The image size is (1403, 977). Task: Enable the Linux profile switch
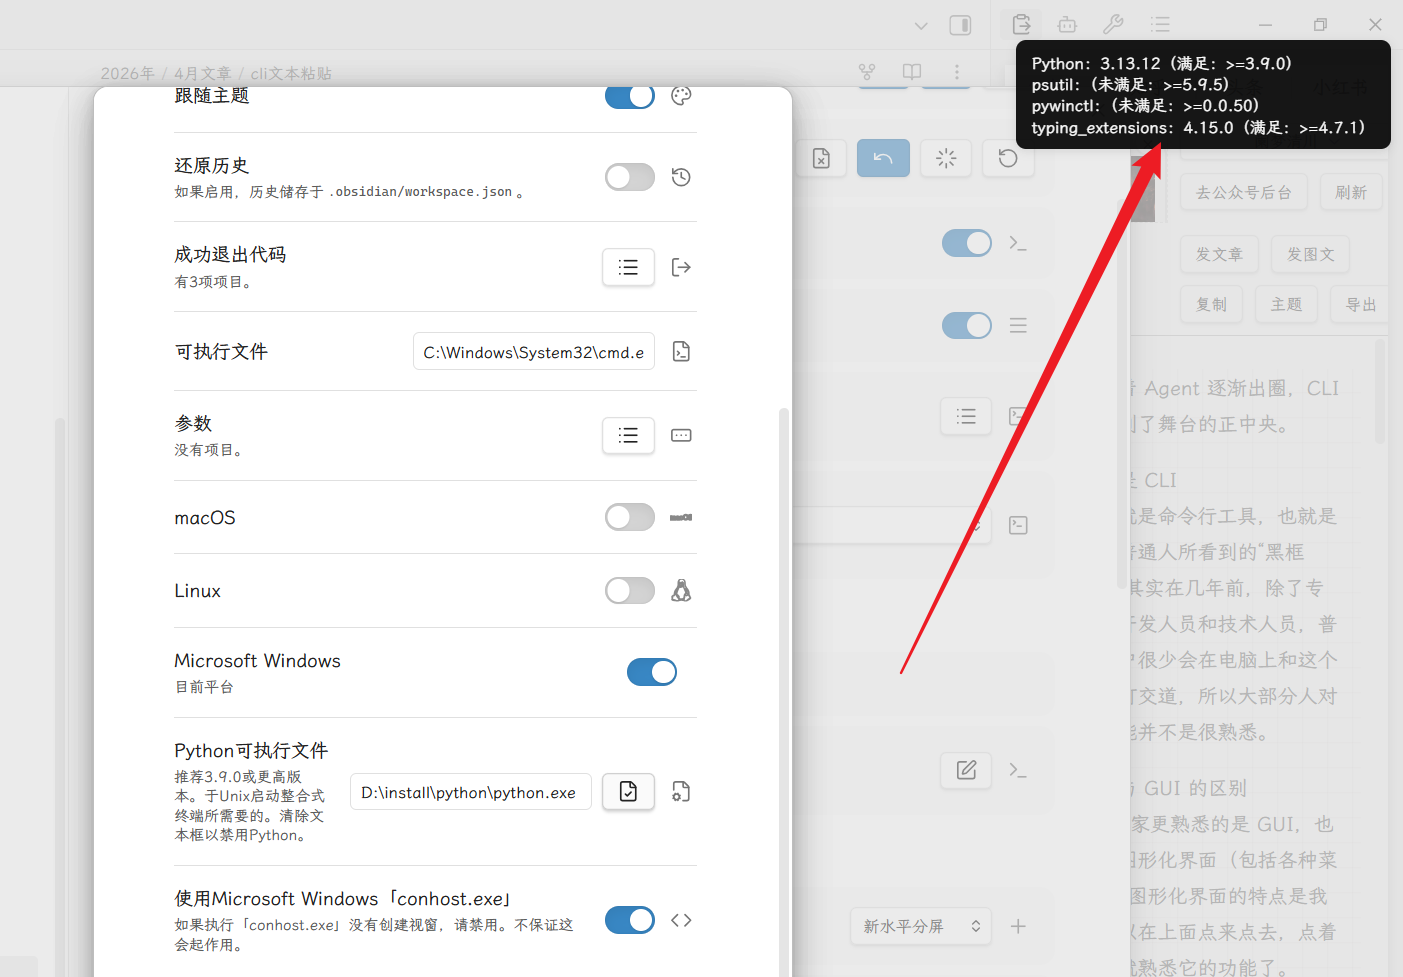[x=630, y=591]
